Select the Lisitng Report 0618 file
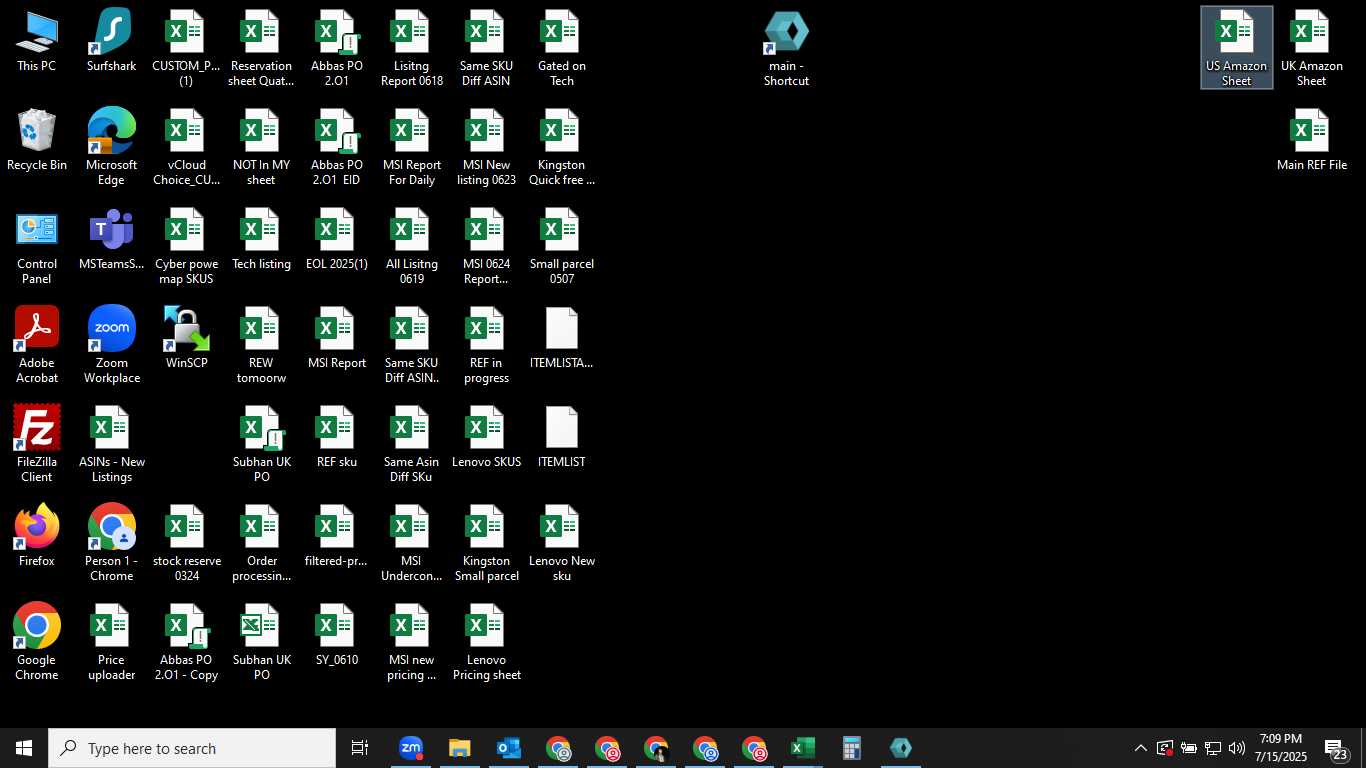Viewport: 1366px width, 768px height. click(x=411, y=49)
